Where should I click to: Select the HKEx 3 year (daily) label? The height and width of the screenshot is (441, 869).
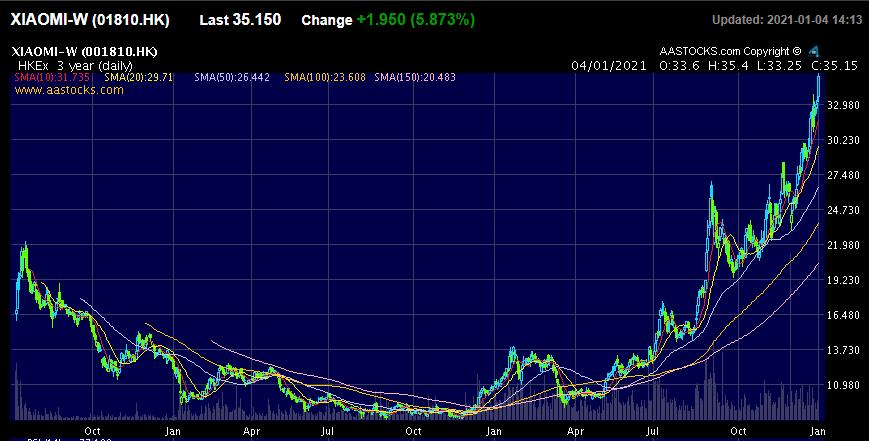pyautogui.click(x=65, y=64)
